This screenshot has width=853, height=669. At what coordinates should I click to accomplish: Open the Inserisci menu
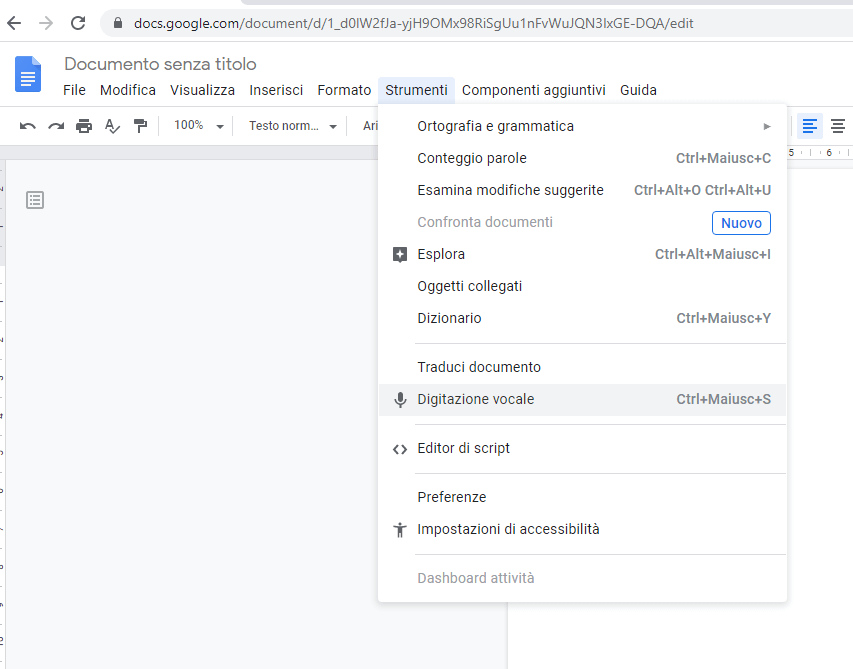click(x=276, y=90)
